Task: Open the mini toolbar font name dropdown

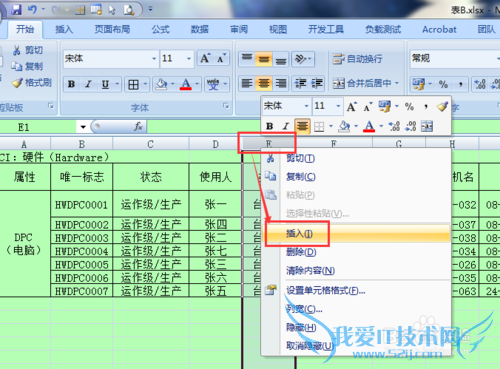Action: pyautogui.click(x=306, y=106)
